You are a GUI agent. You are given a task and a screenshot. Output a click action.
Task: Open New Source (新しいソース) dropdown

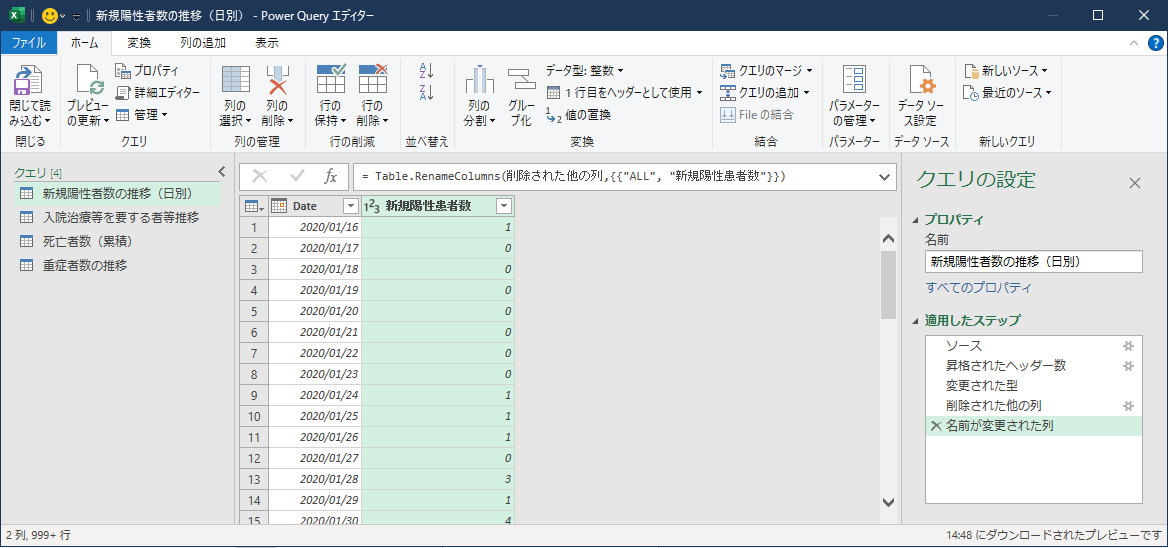[x=1006, y=71]
